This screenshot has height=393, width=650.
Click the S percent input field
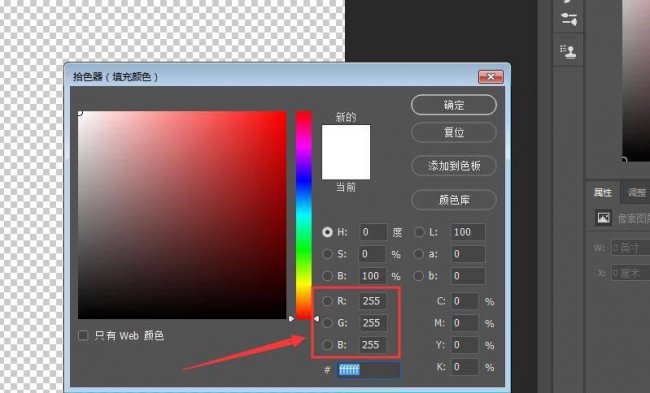tap(373, 254)
